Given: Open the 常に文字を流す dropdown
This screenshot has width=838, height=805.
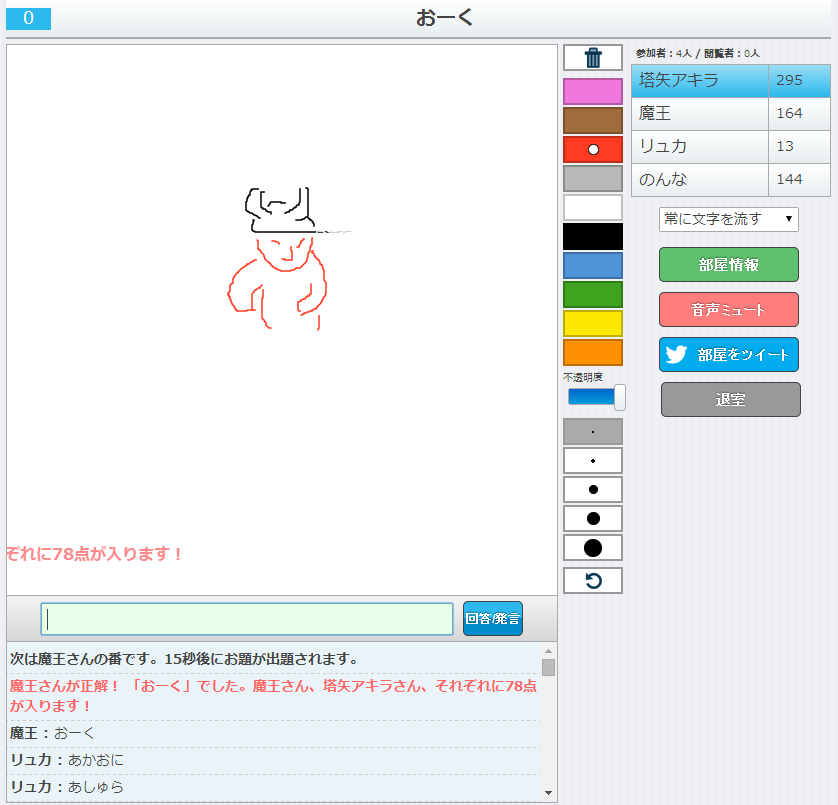Looking at the screenshot, I should (728, 219).
